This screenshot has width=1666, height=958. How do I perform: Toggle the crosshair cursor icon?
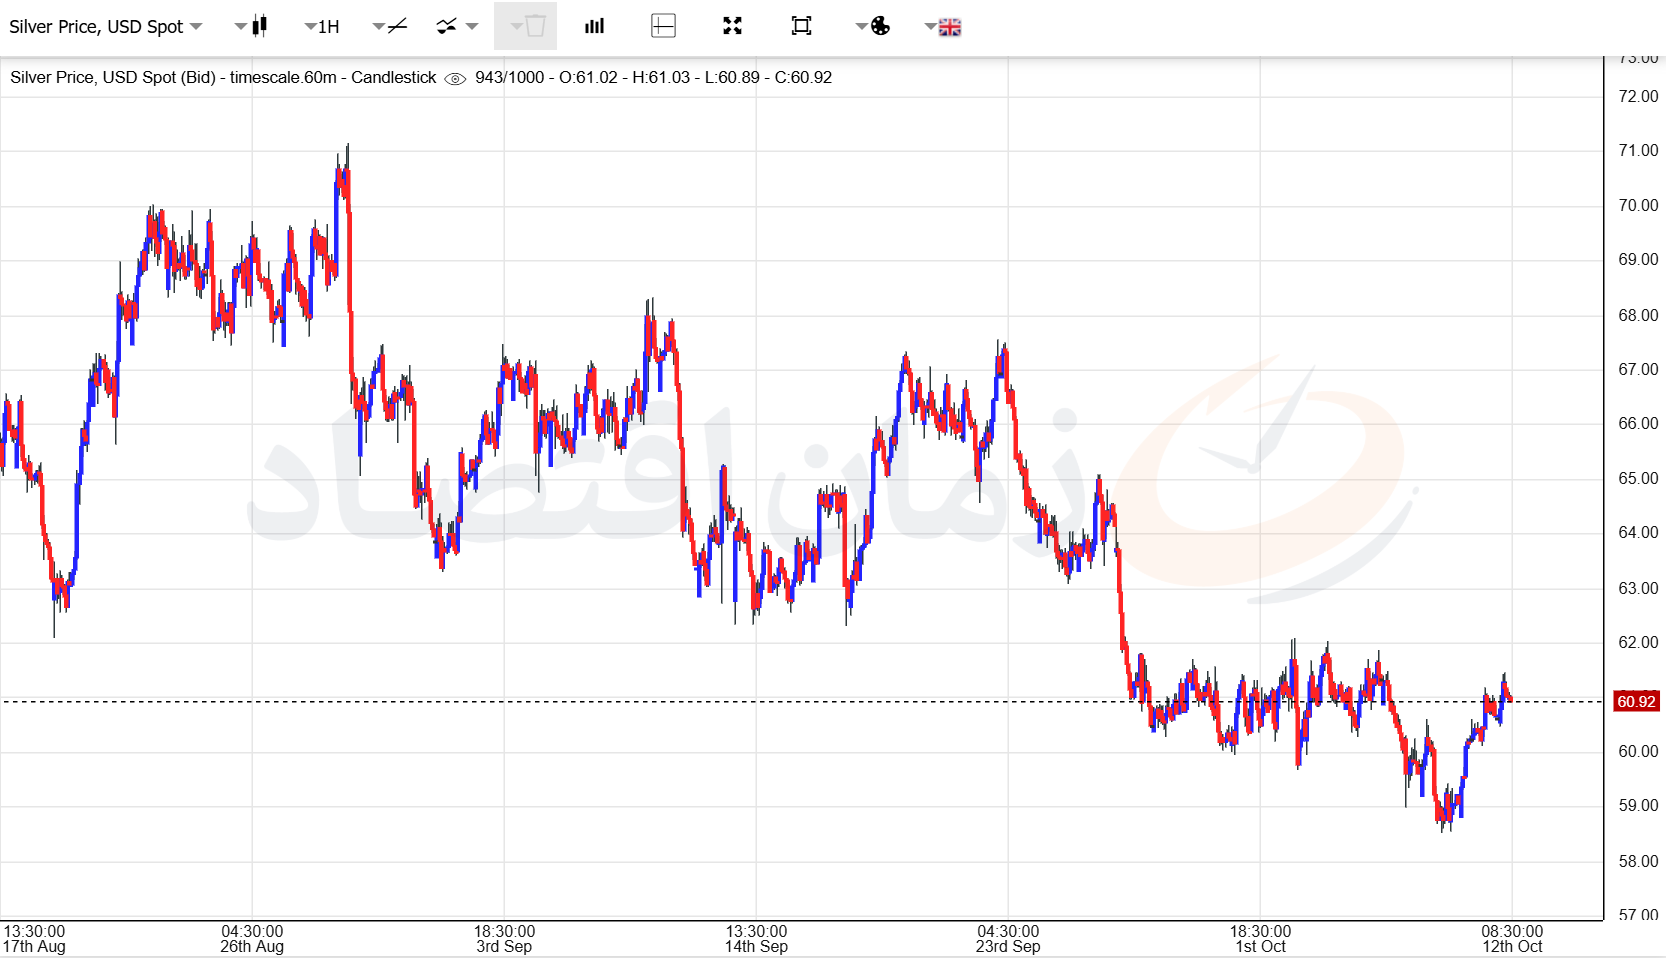coord(663,26)
